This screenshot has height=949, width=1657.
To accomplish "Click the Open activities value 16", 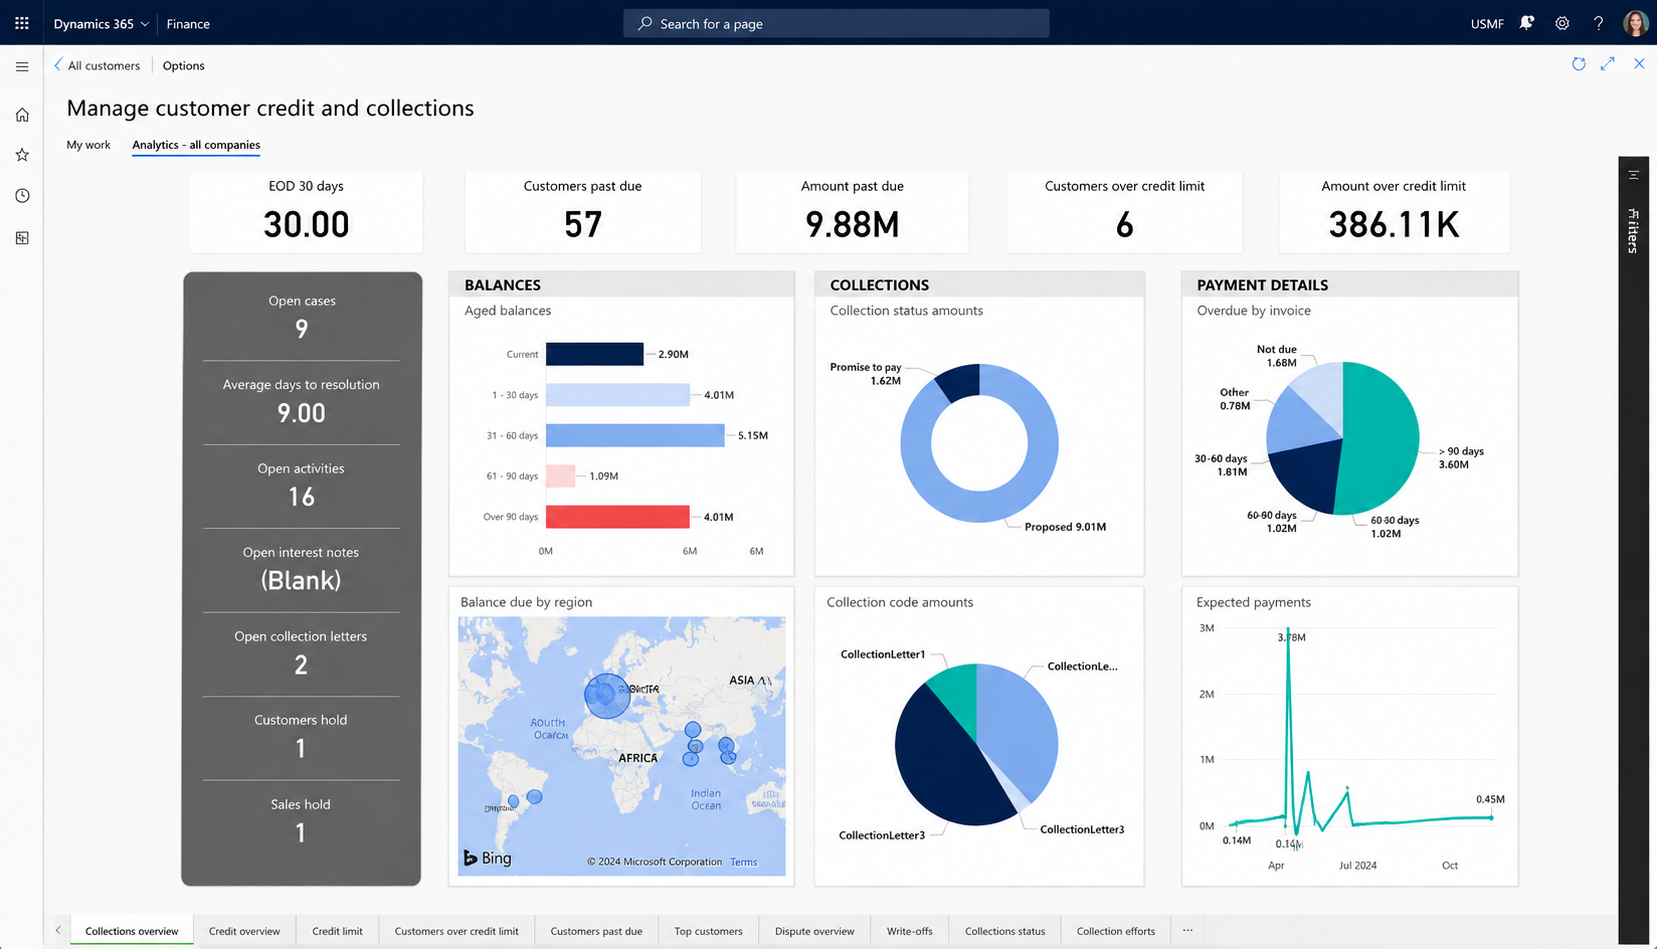I will coord(301,497).
